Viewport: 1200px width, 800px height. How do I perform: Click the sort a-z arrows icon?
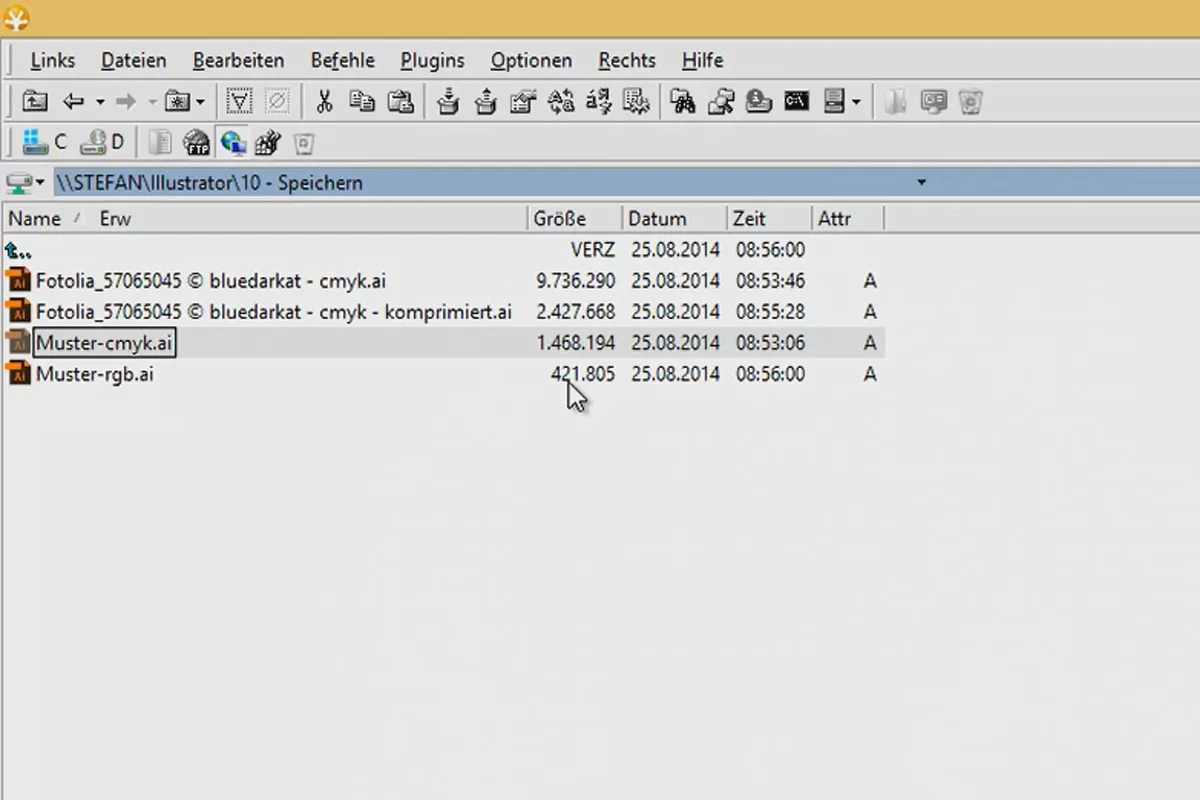pos(598,101)
